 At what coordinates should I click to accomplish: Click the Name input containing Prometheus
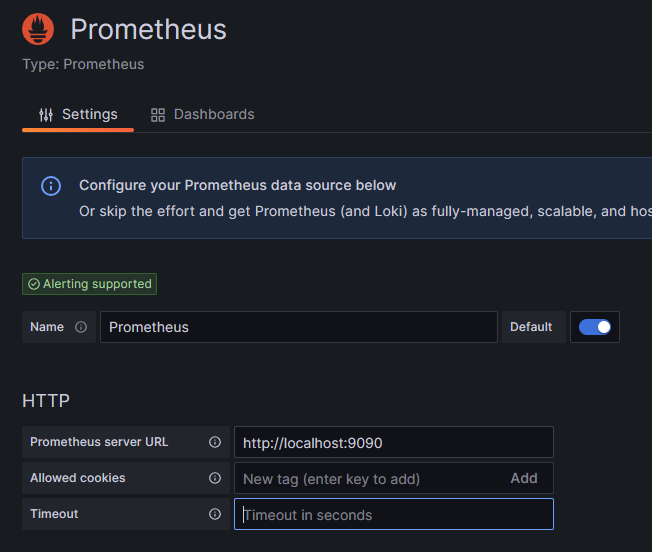298,327
